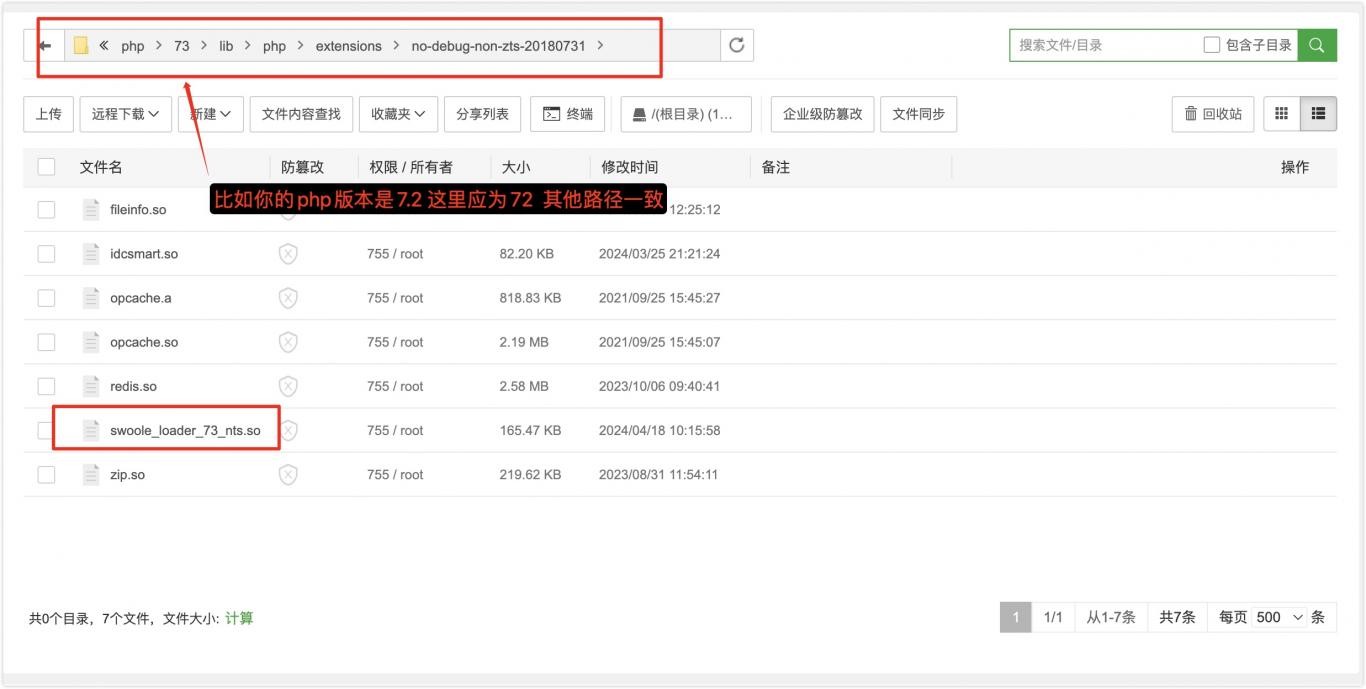Viewport: 1366px width, 689px height.
Task: Switch to grid icon view
Action: (1281, 114)
